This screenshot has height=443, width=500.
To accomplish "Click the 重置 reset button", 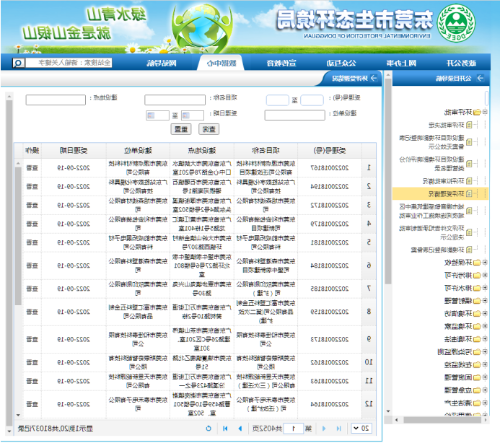I will [181, 129].
